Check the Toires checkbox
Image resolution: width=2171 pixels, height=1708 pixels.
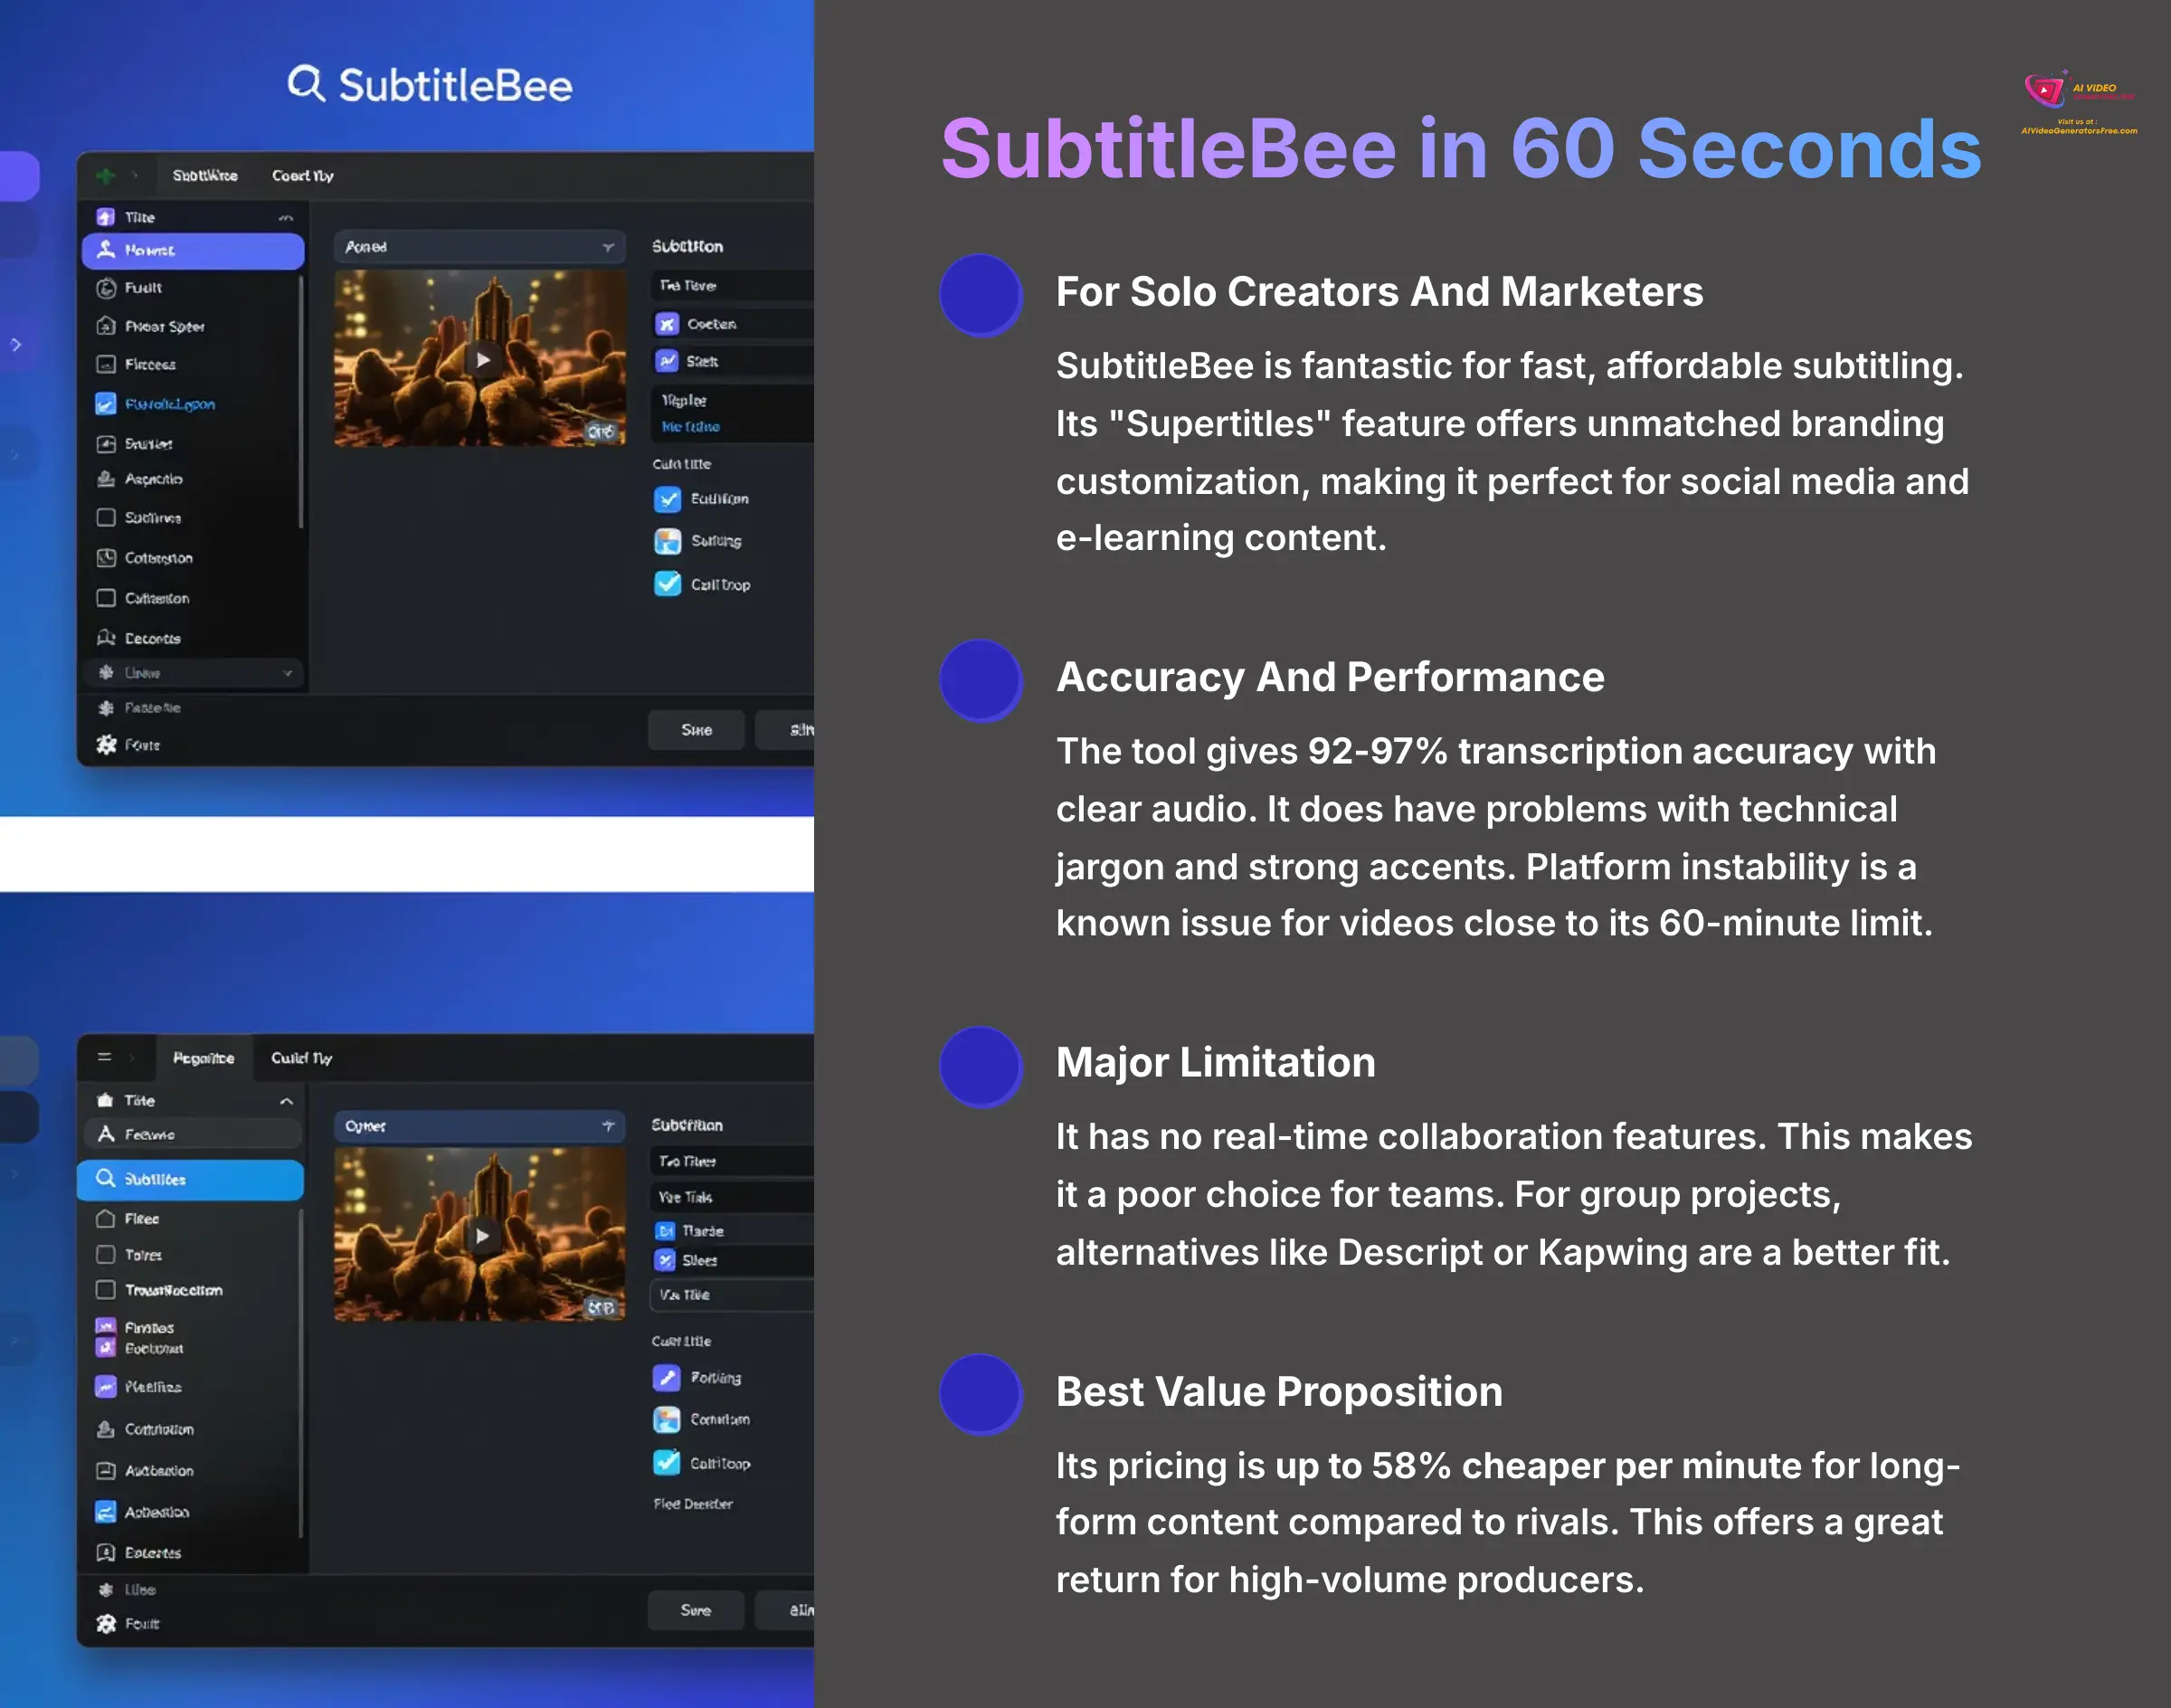click(105, 1254)
